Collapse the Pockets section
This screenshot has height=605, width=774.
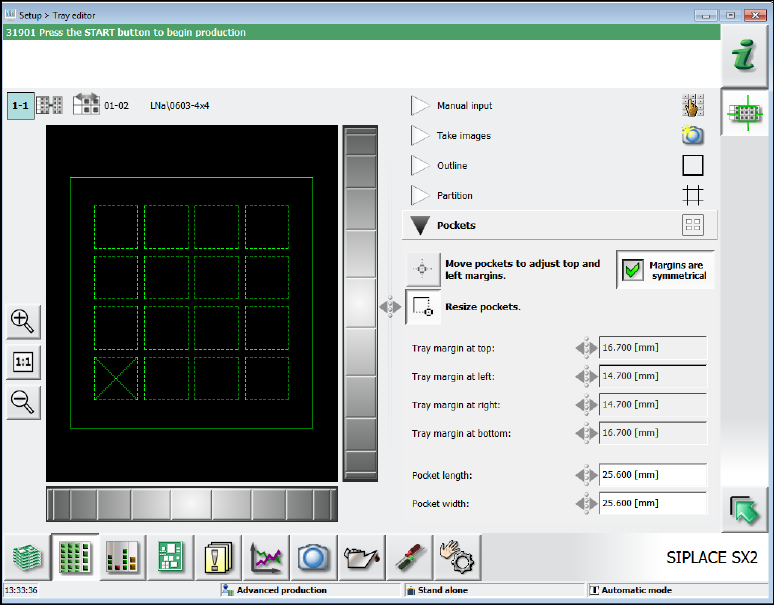click(x=421, y=226)
